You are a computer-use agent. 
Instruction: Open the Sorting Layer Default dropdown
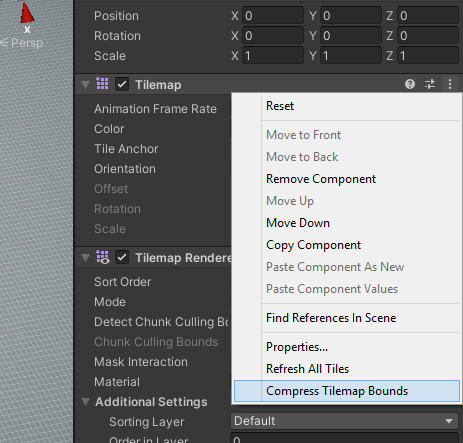344,421
